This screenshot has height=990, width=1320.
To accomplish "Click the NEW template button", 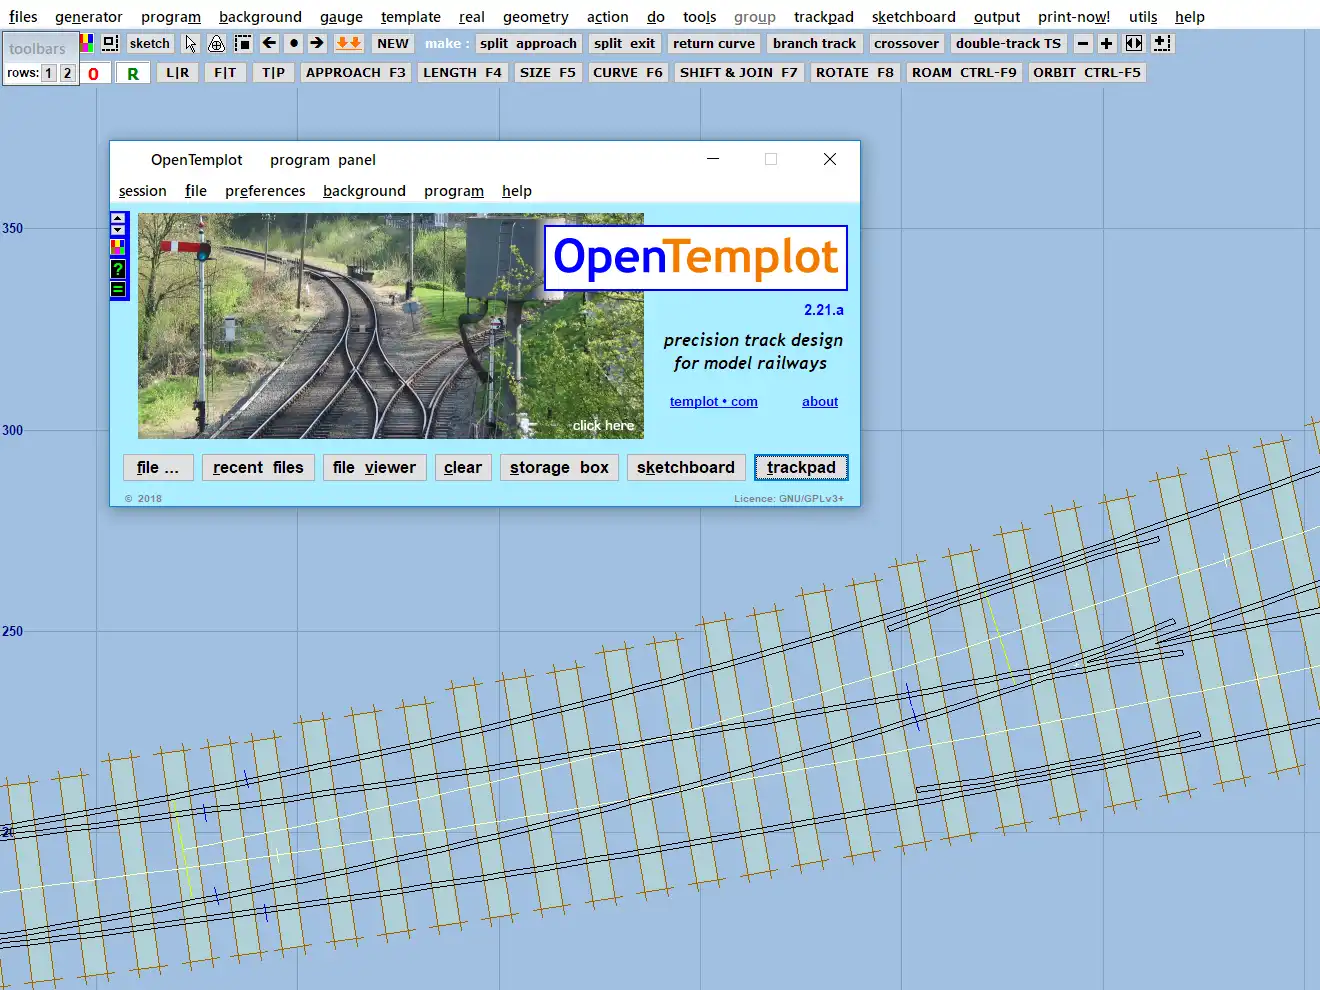I will (393, 43).
